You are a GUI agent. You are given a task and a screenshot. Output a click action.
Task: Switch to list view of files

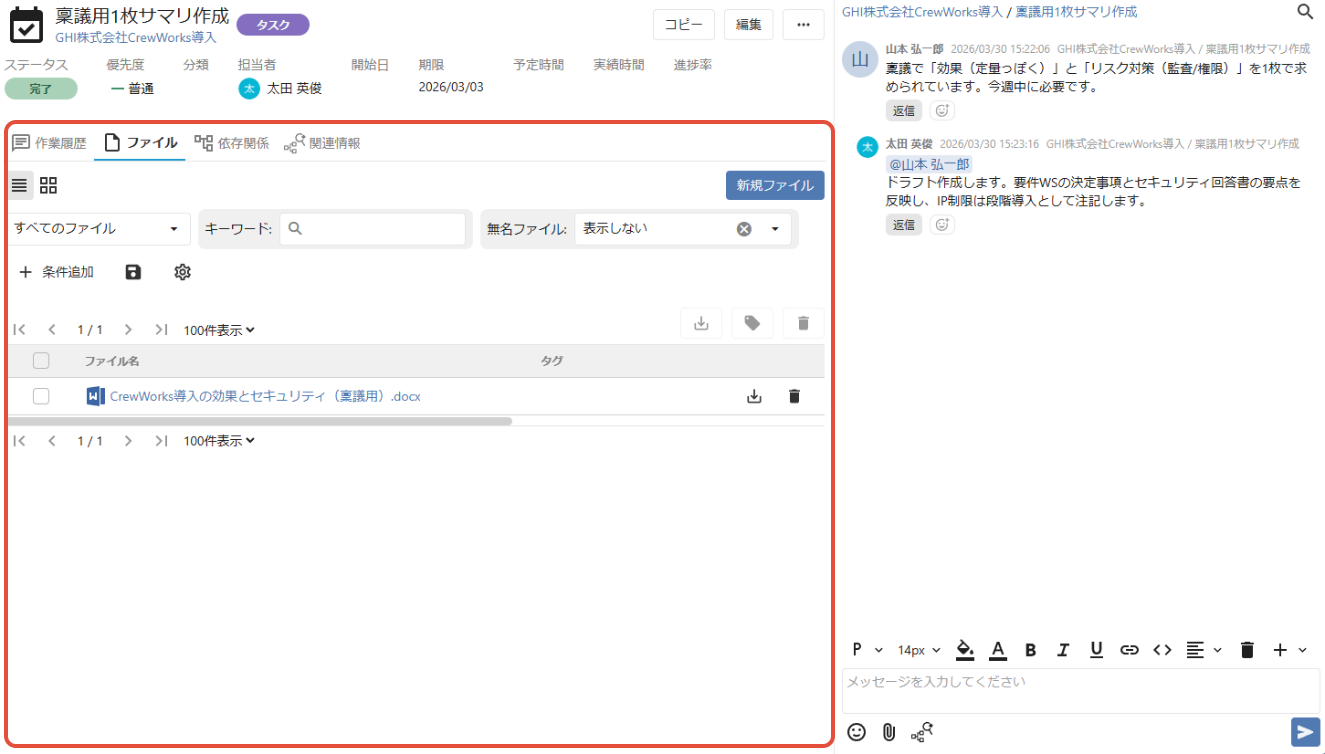point(20,185)
